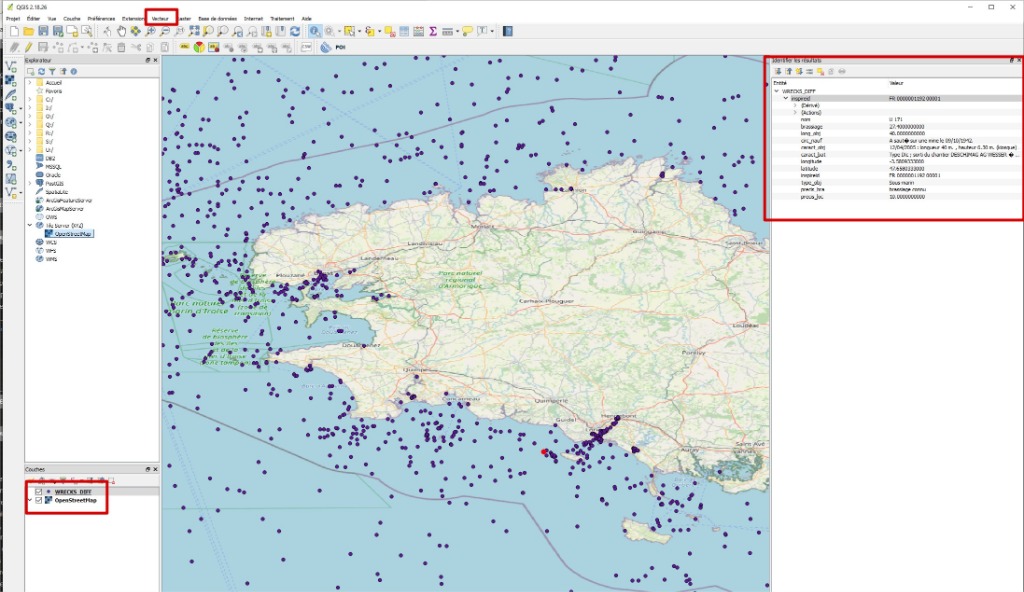Image resolution: width=1024 pixels, height=592 pixels.
Task: Collapse the Tile Server (XYZ) node
Action: tap(29, 225)
